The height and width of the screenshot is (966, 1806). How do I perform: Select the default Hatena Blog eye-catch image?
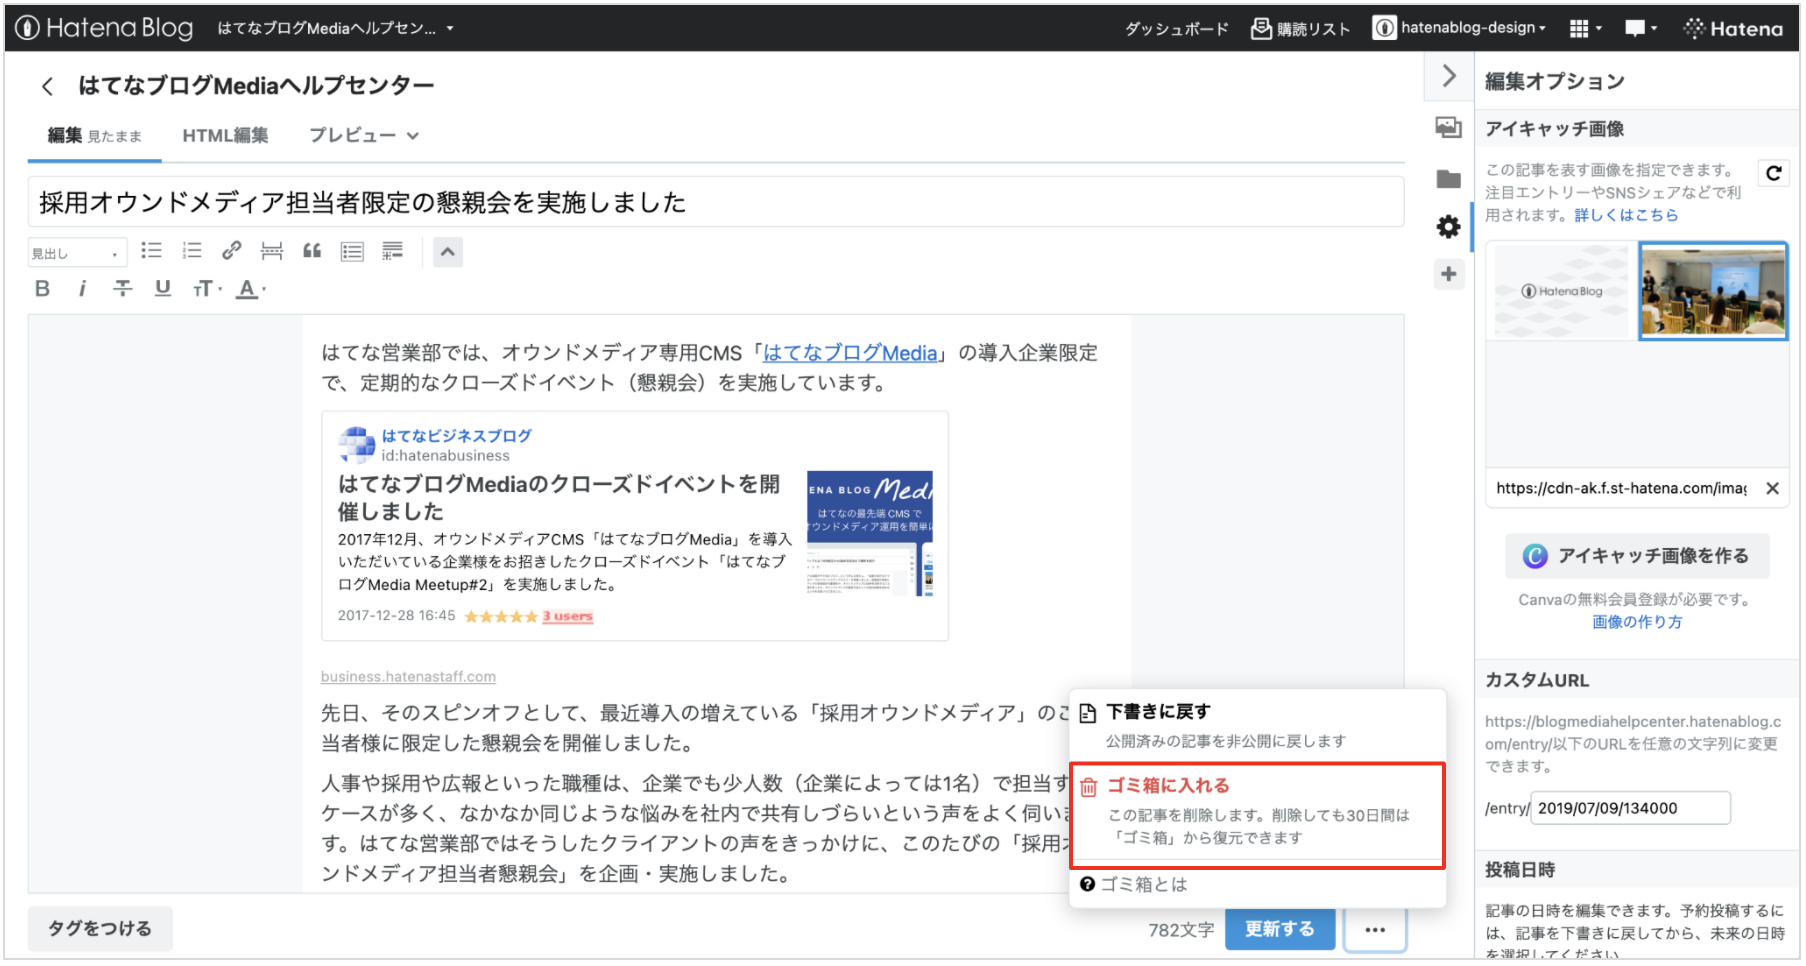point(1561,291)
